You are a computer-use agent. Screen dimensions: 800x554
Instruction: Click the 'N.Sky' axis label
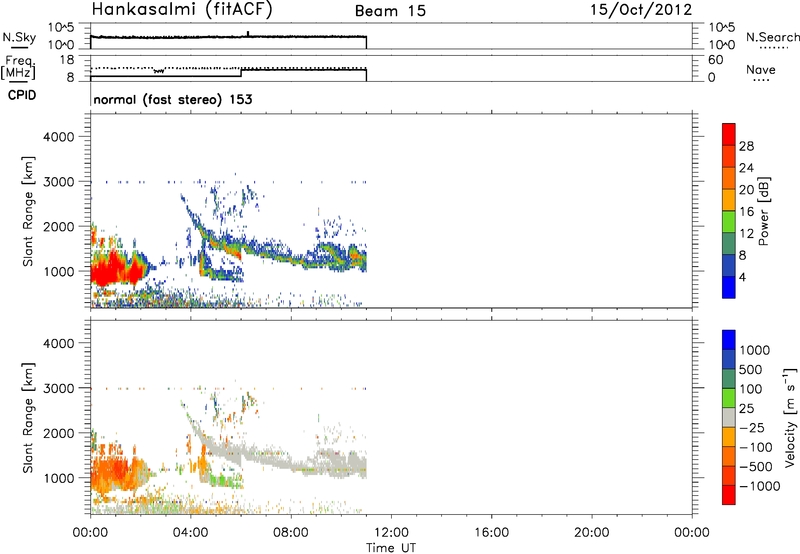(19, 38)
